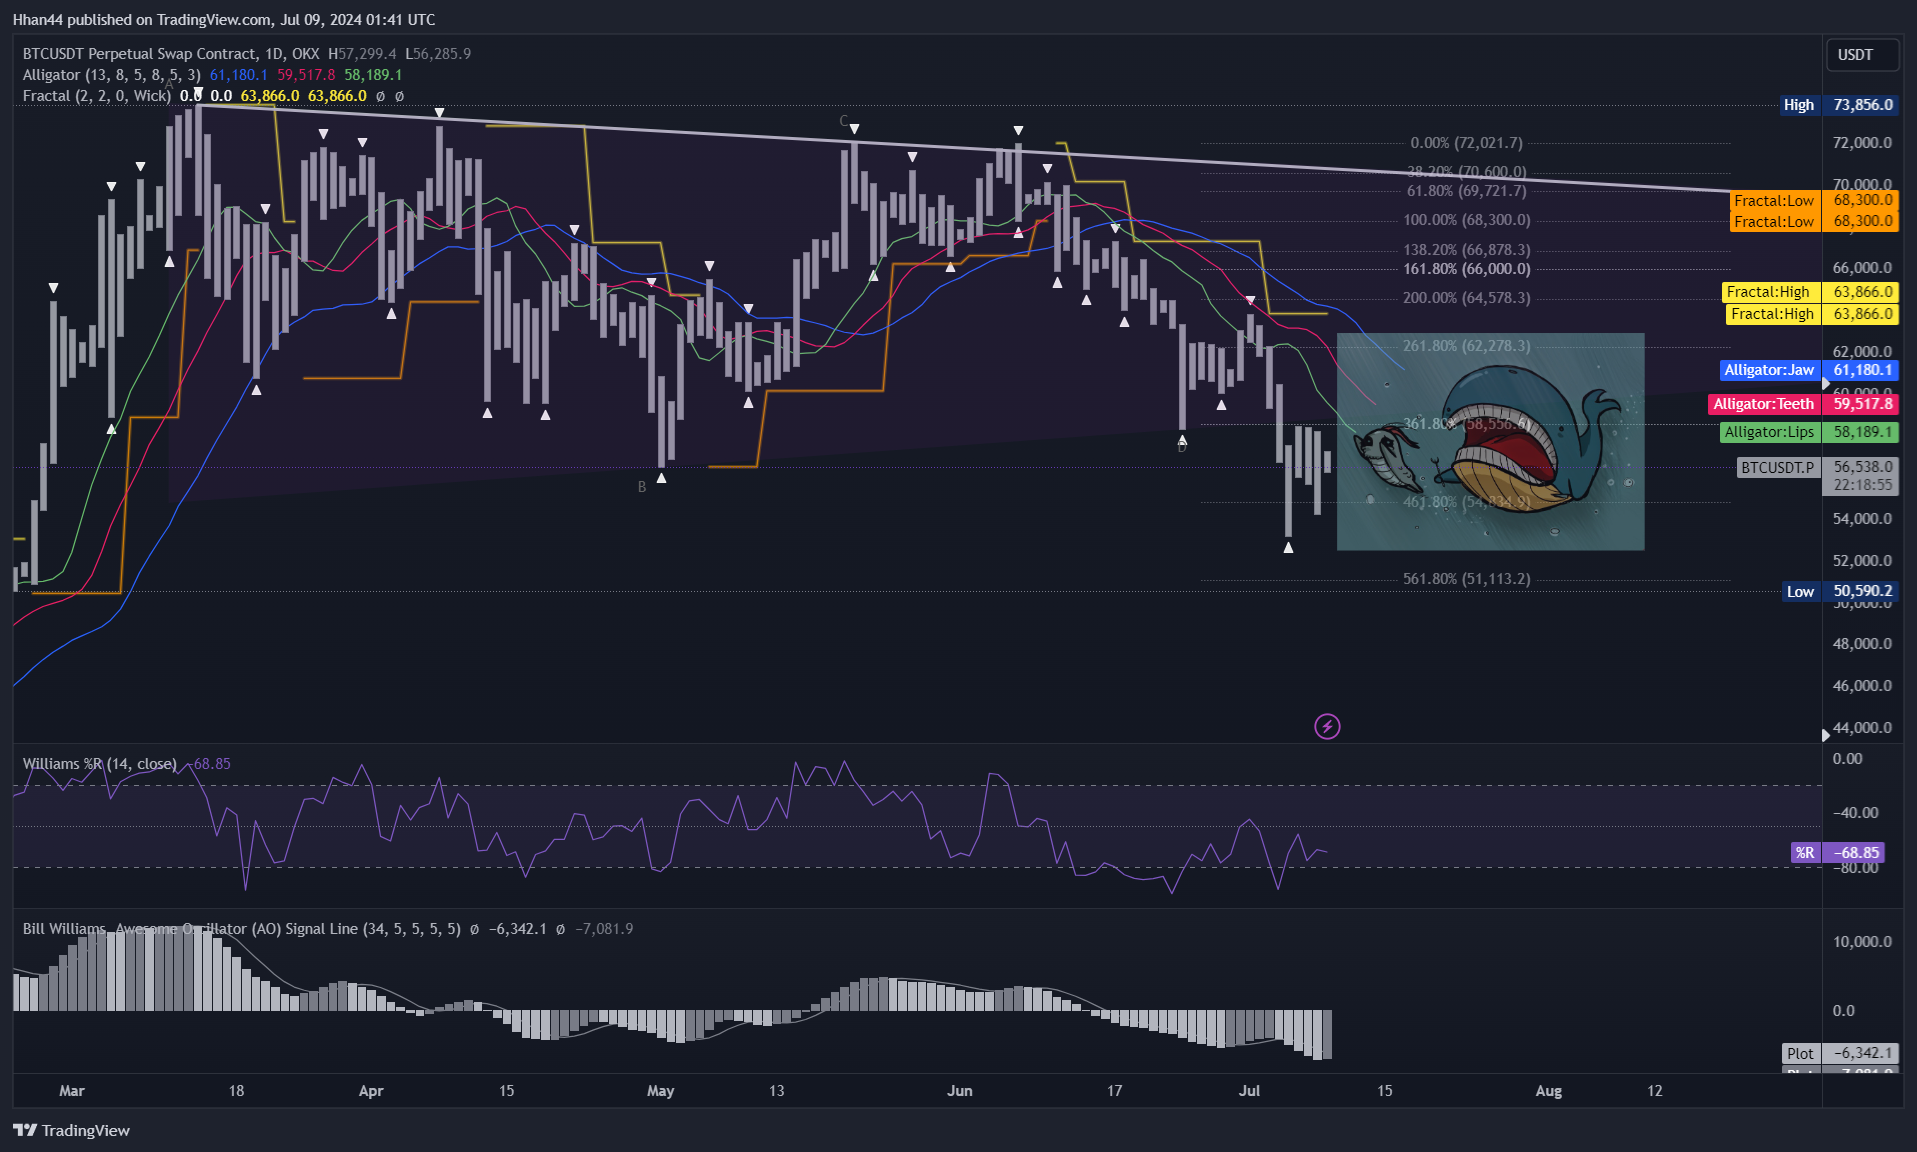Select the Low 50,590.2 price label
The height and width of the screenshot is (1152, 1917).
pos(1840,591)
